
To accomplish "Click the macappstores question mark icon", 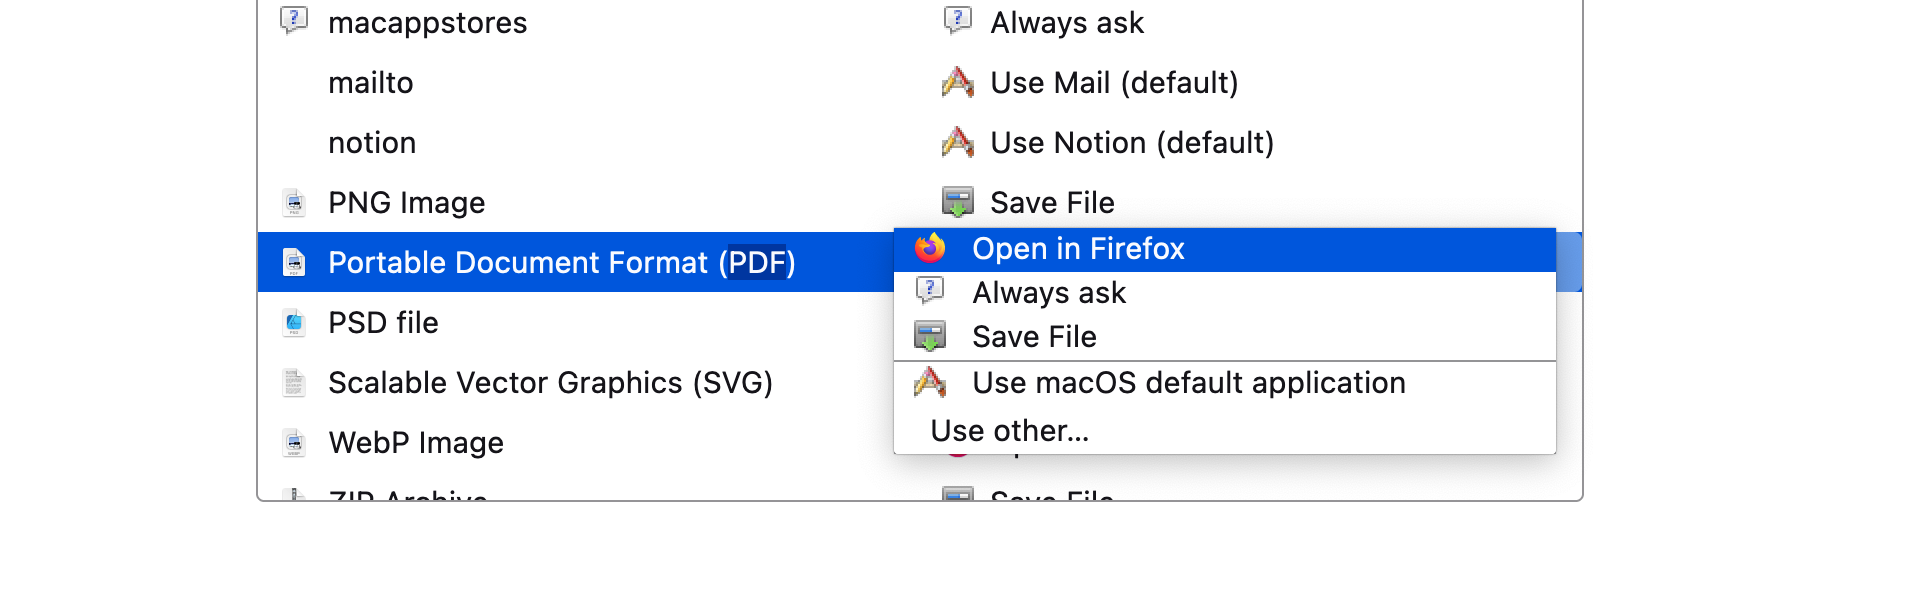I will tap(294, 21).
